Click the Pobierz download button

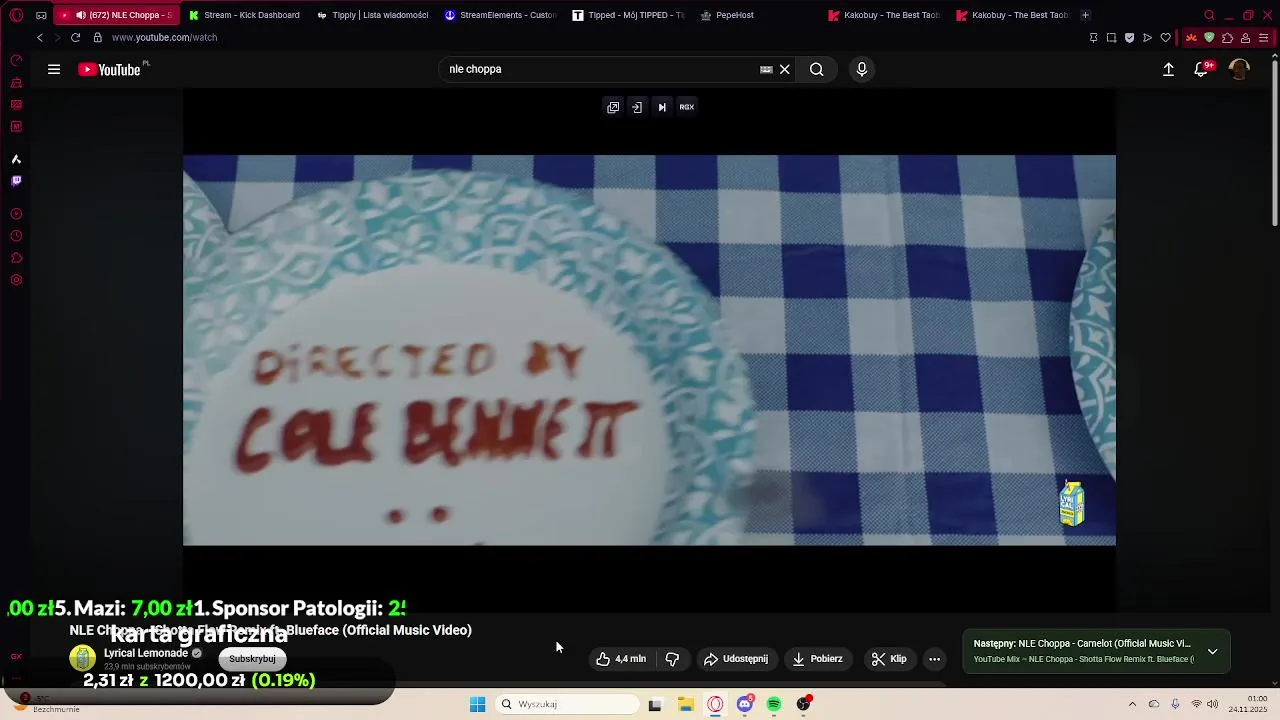click(x=817, y=659)
